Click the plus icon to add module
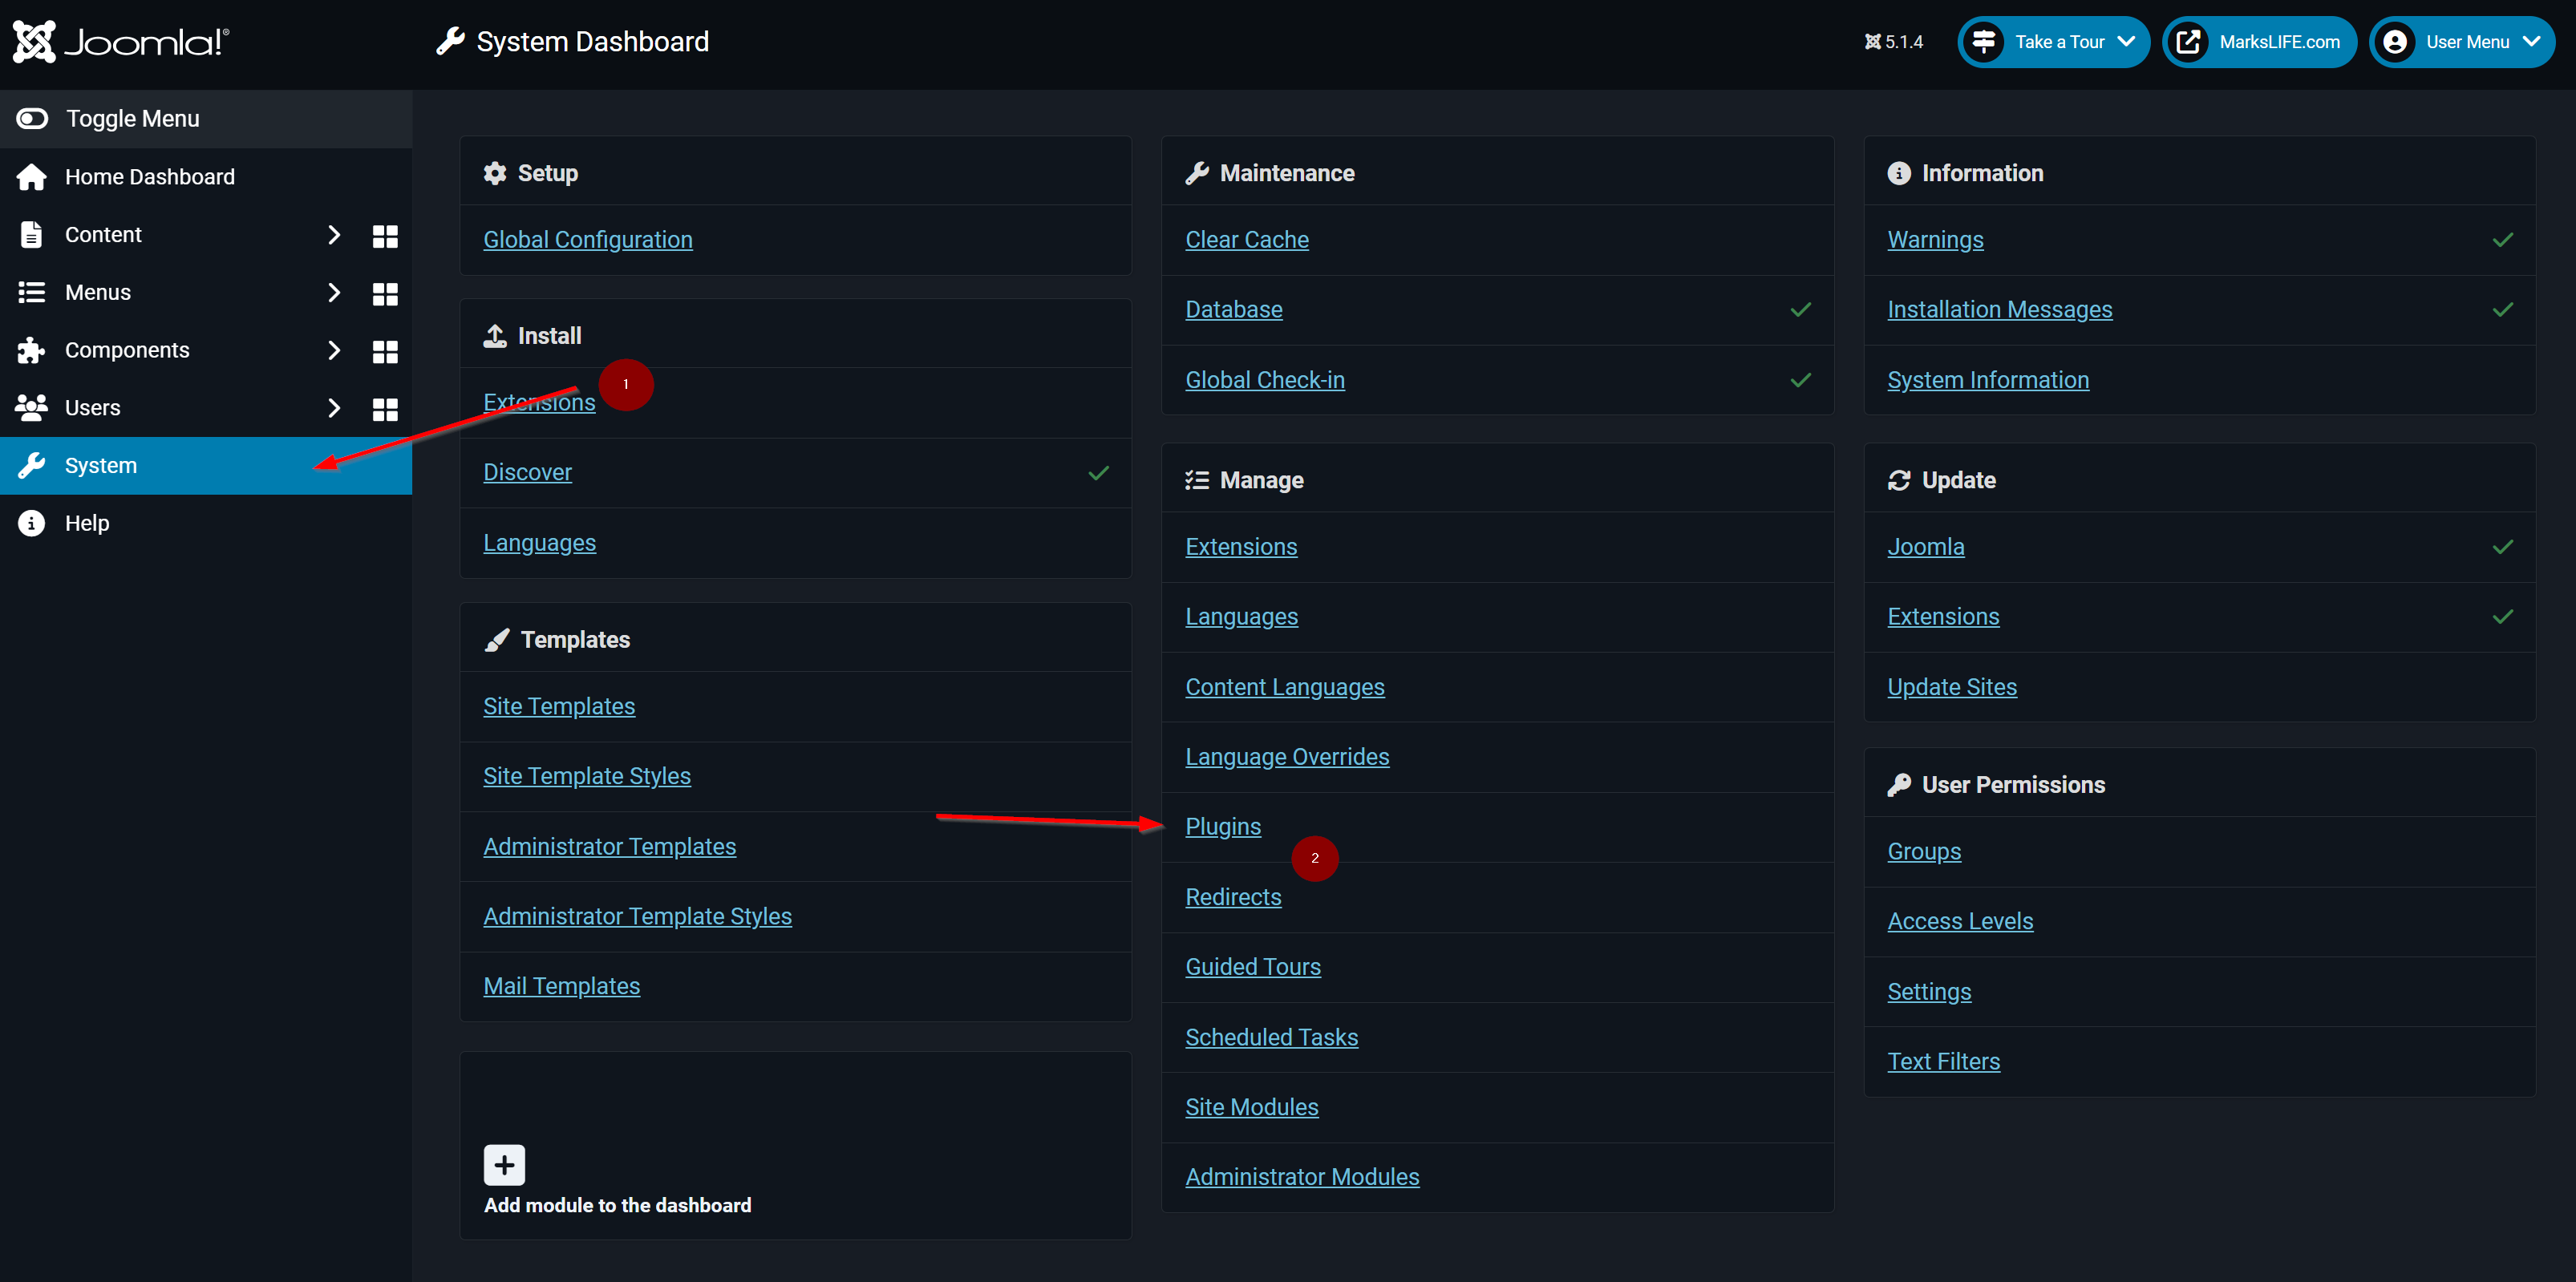The height and width of the screenshot is (1282, 2576). [504, 1165]
